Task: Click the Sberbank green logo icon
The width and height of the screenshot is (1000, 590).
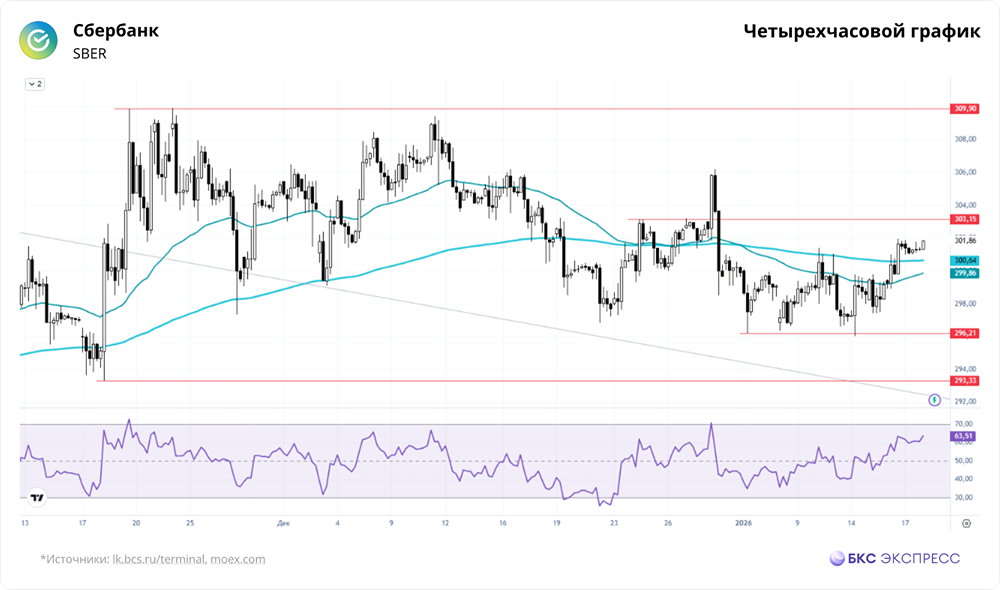Action: (38, 40)
